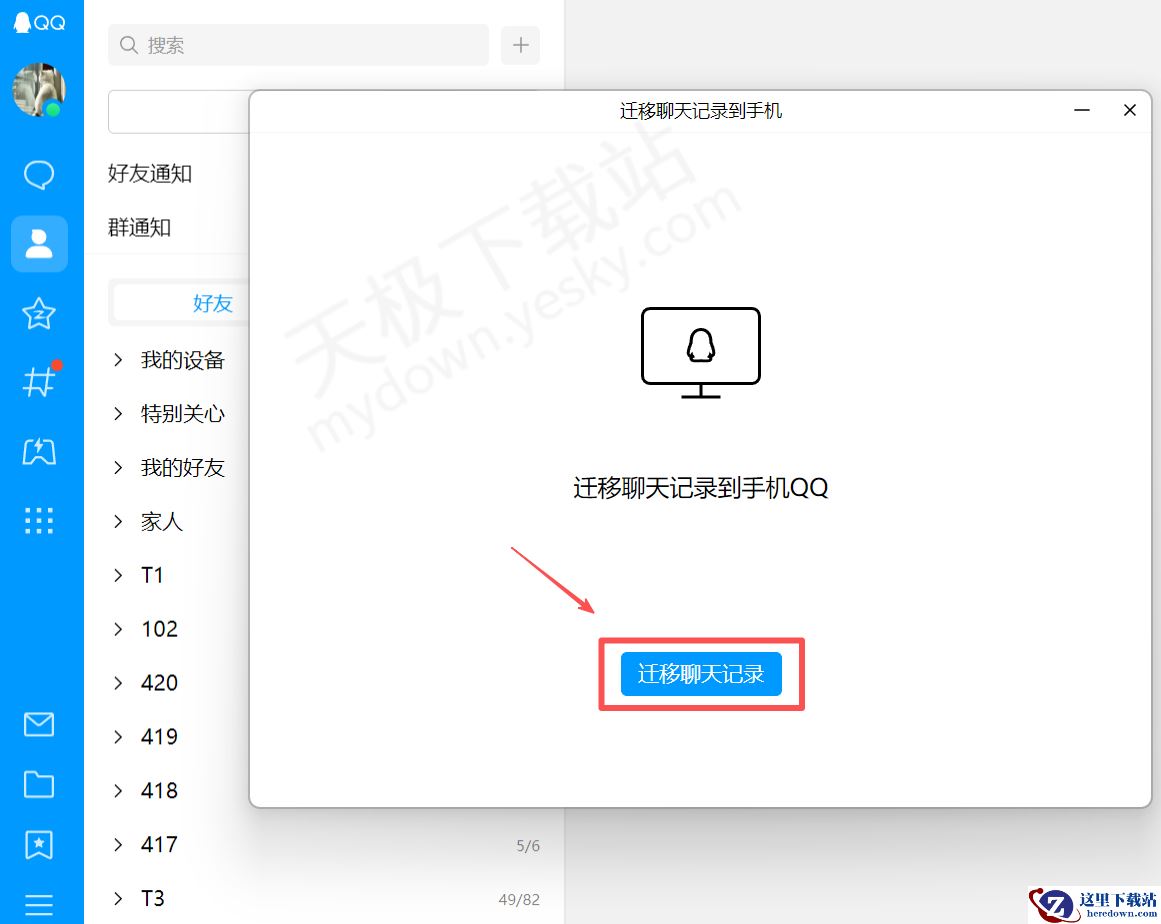Switch to the 好友 tab

213,304
